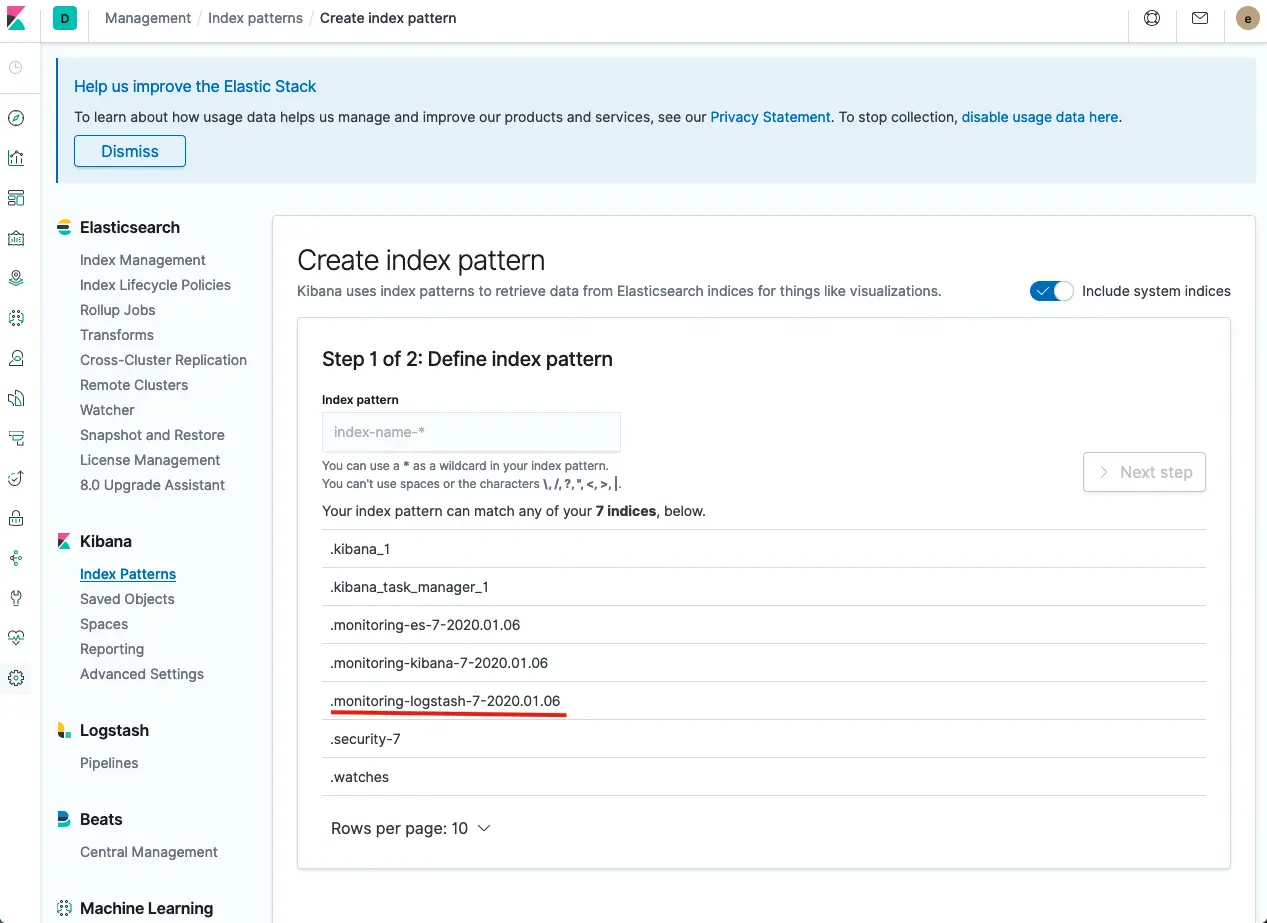
Task: Click the Index patterns breadcrumb
Action: [x=255, y=18]
